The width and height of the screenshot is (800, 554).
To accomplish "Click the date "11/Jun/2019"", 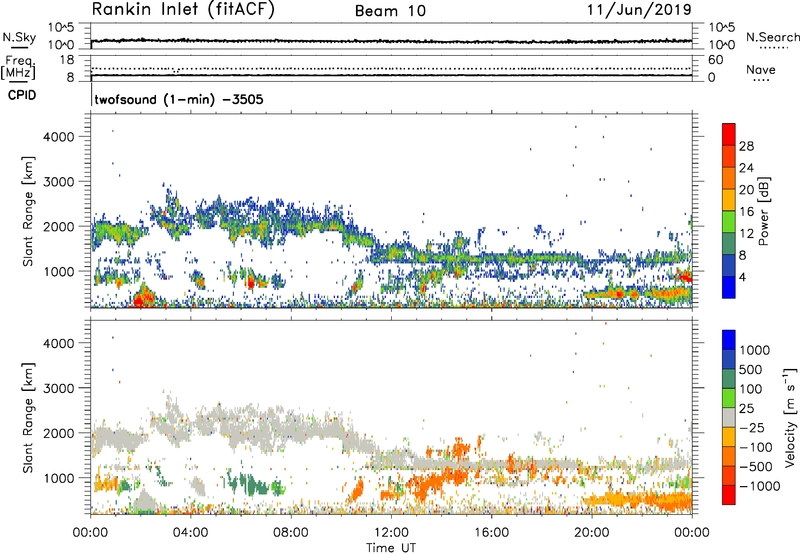I will click(x=639, y=10).
